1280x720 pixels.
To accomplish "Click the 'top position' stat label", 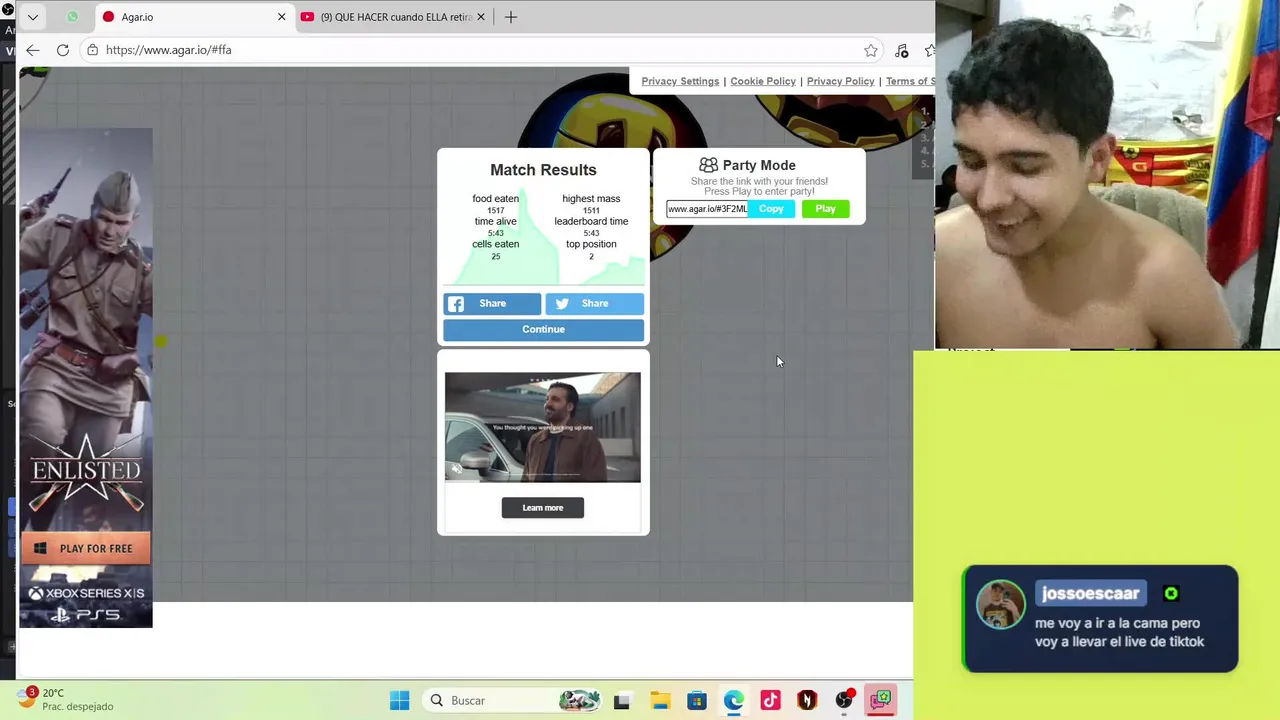I will pyautogui.click(x=591, y=244).
